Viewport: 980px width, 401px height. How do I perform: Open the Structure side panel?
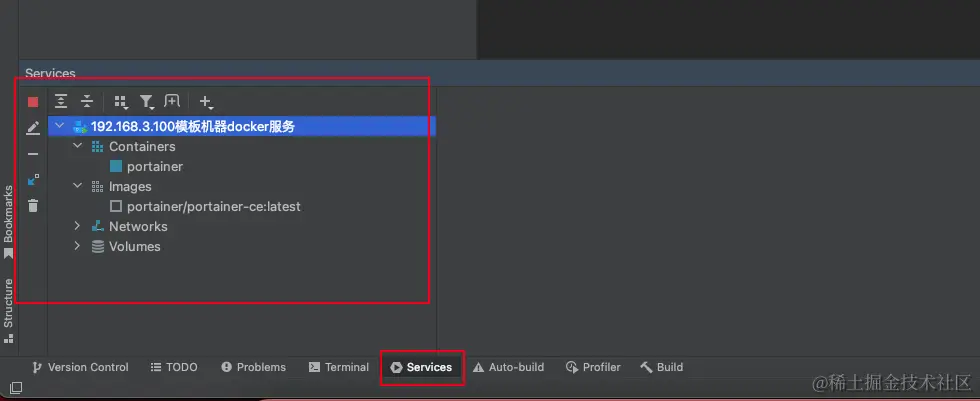(x=8, y=311)
